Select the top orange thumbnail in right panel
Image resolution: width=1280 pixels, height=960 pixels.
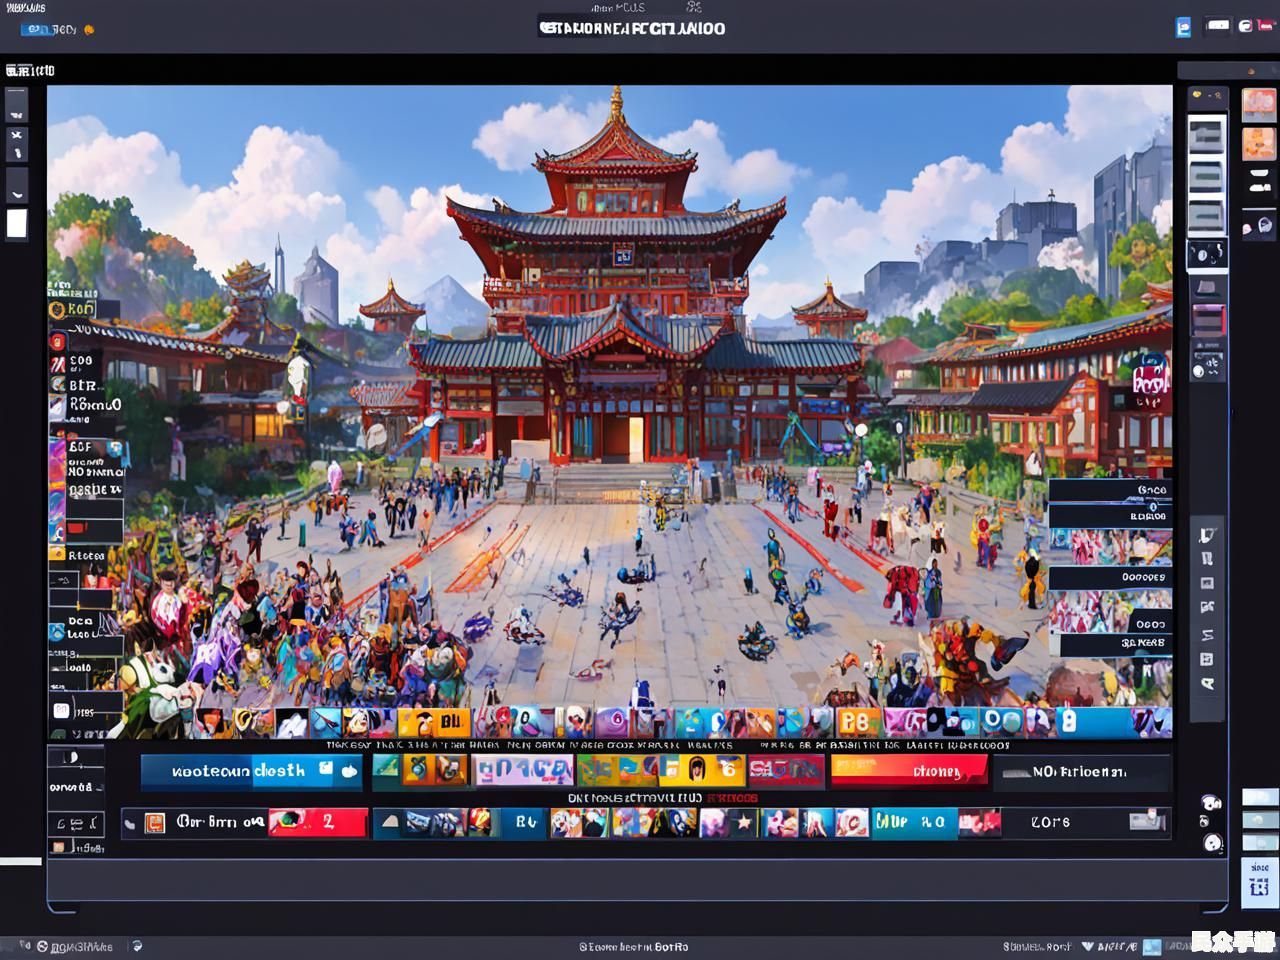tap(1258, 104)
